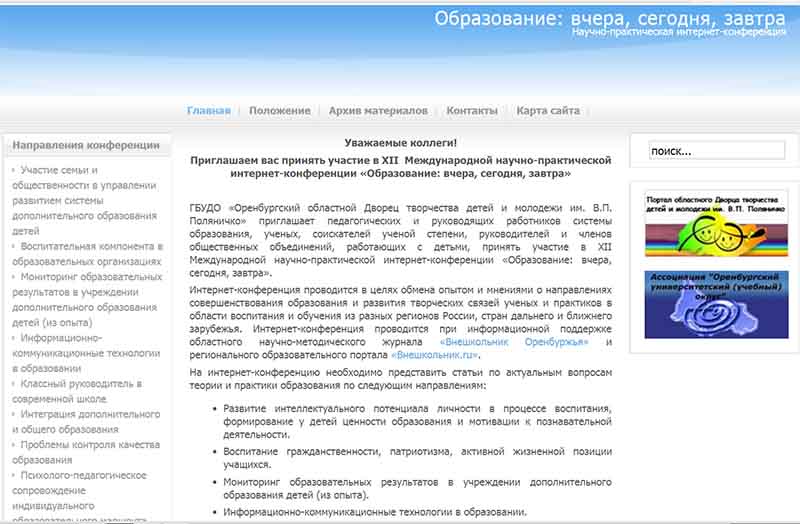This screenshot has width=800, height=524.
Task: Open Воспитательная компонента direction link
Action: tap(87, 254)
